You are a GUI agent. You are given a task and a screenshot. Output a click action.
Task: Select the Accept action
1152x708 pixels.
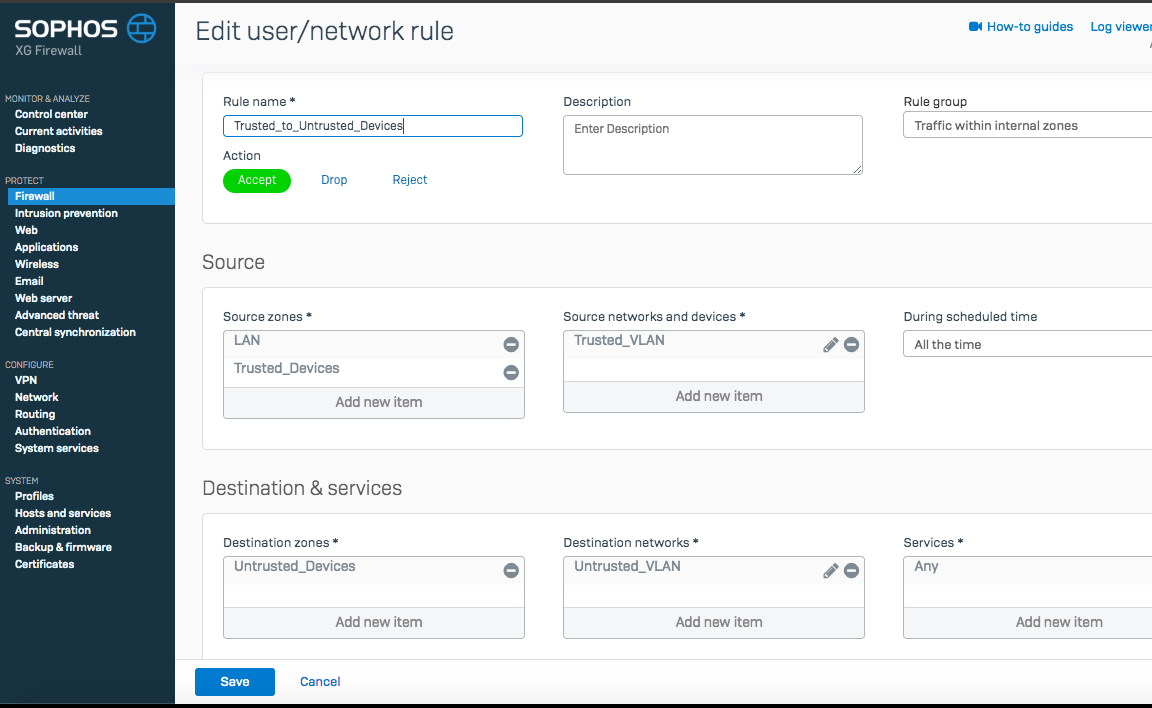[x=257, y=180]
